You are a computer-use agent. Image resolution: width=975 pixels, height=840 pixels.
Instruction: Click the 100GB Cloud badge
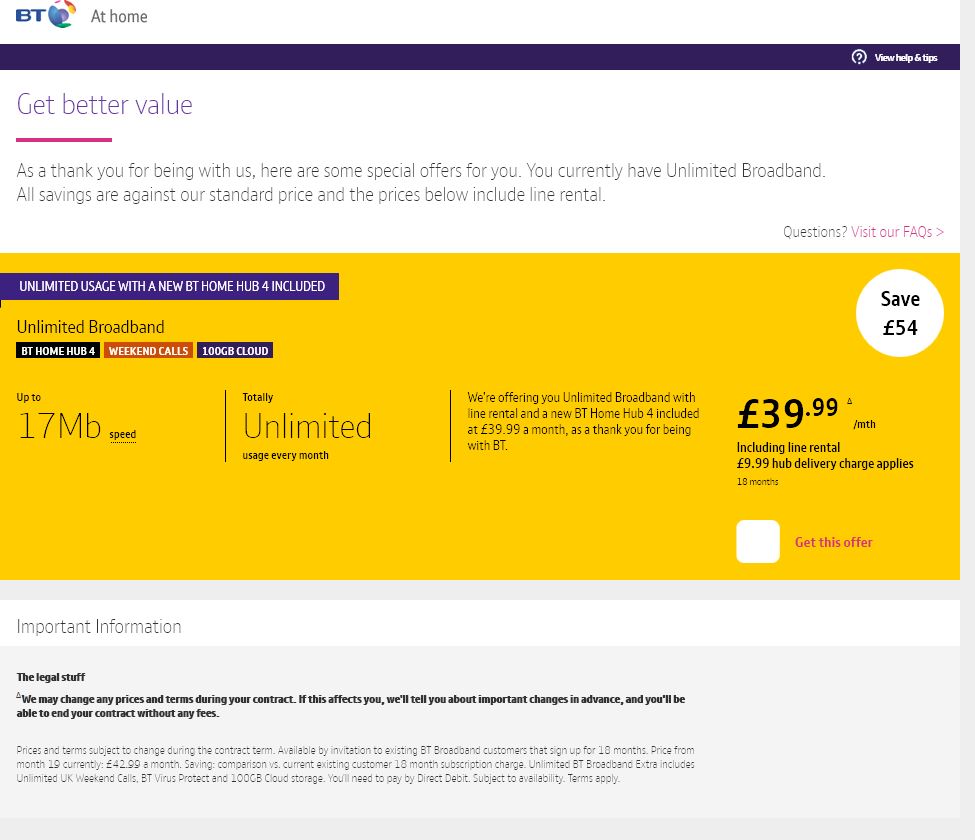click(x=235, y=351)
